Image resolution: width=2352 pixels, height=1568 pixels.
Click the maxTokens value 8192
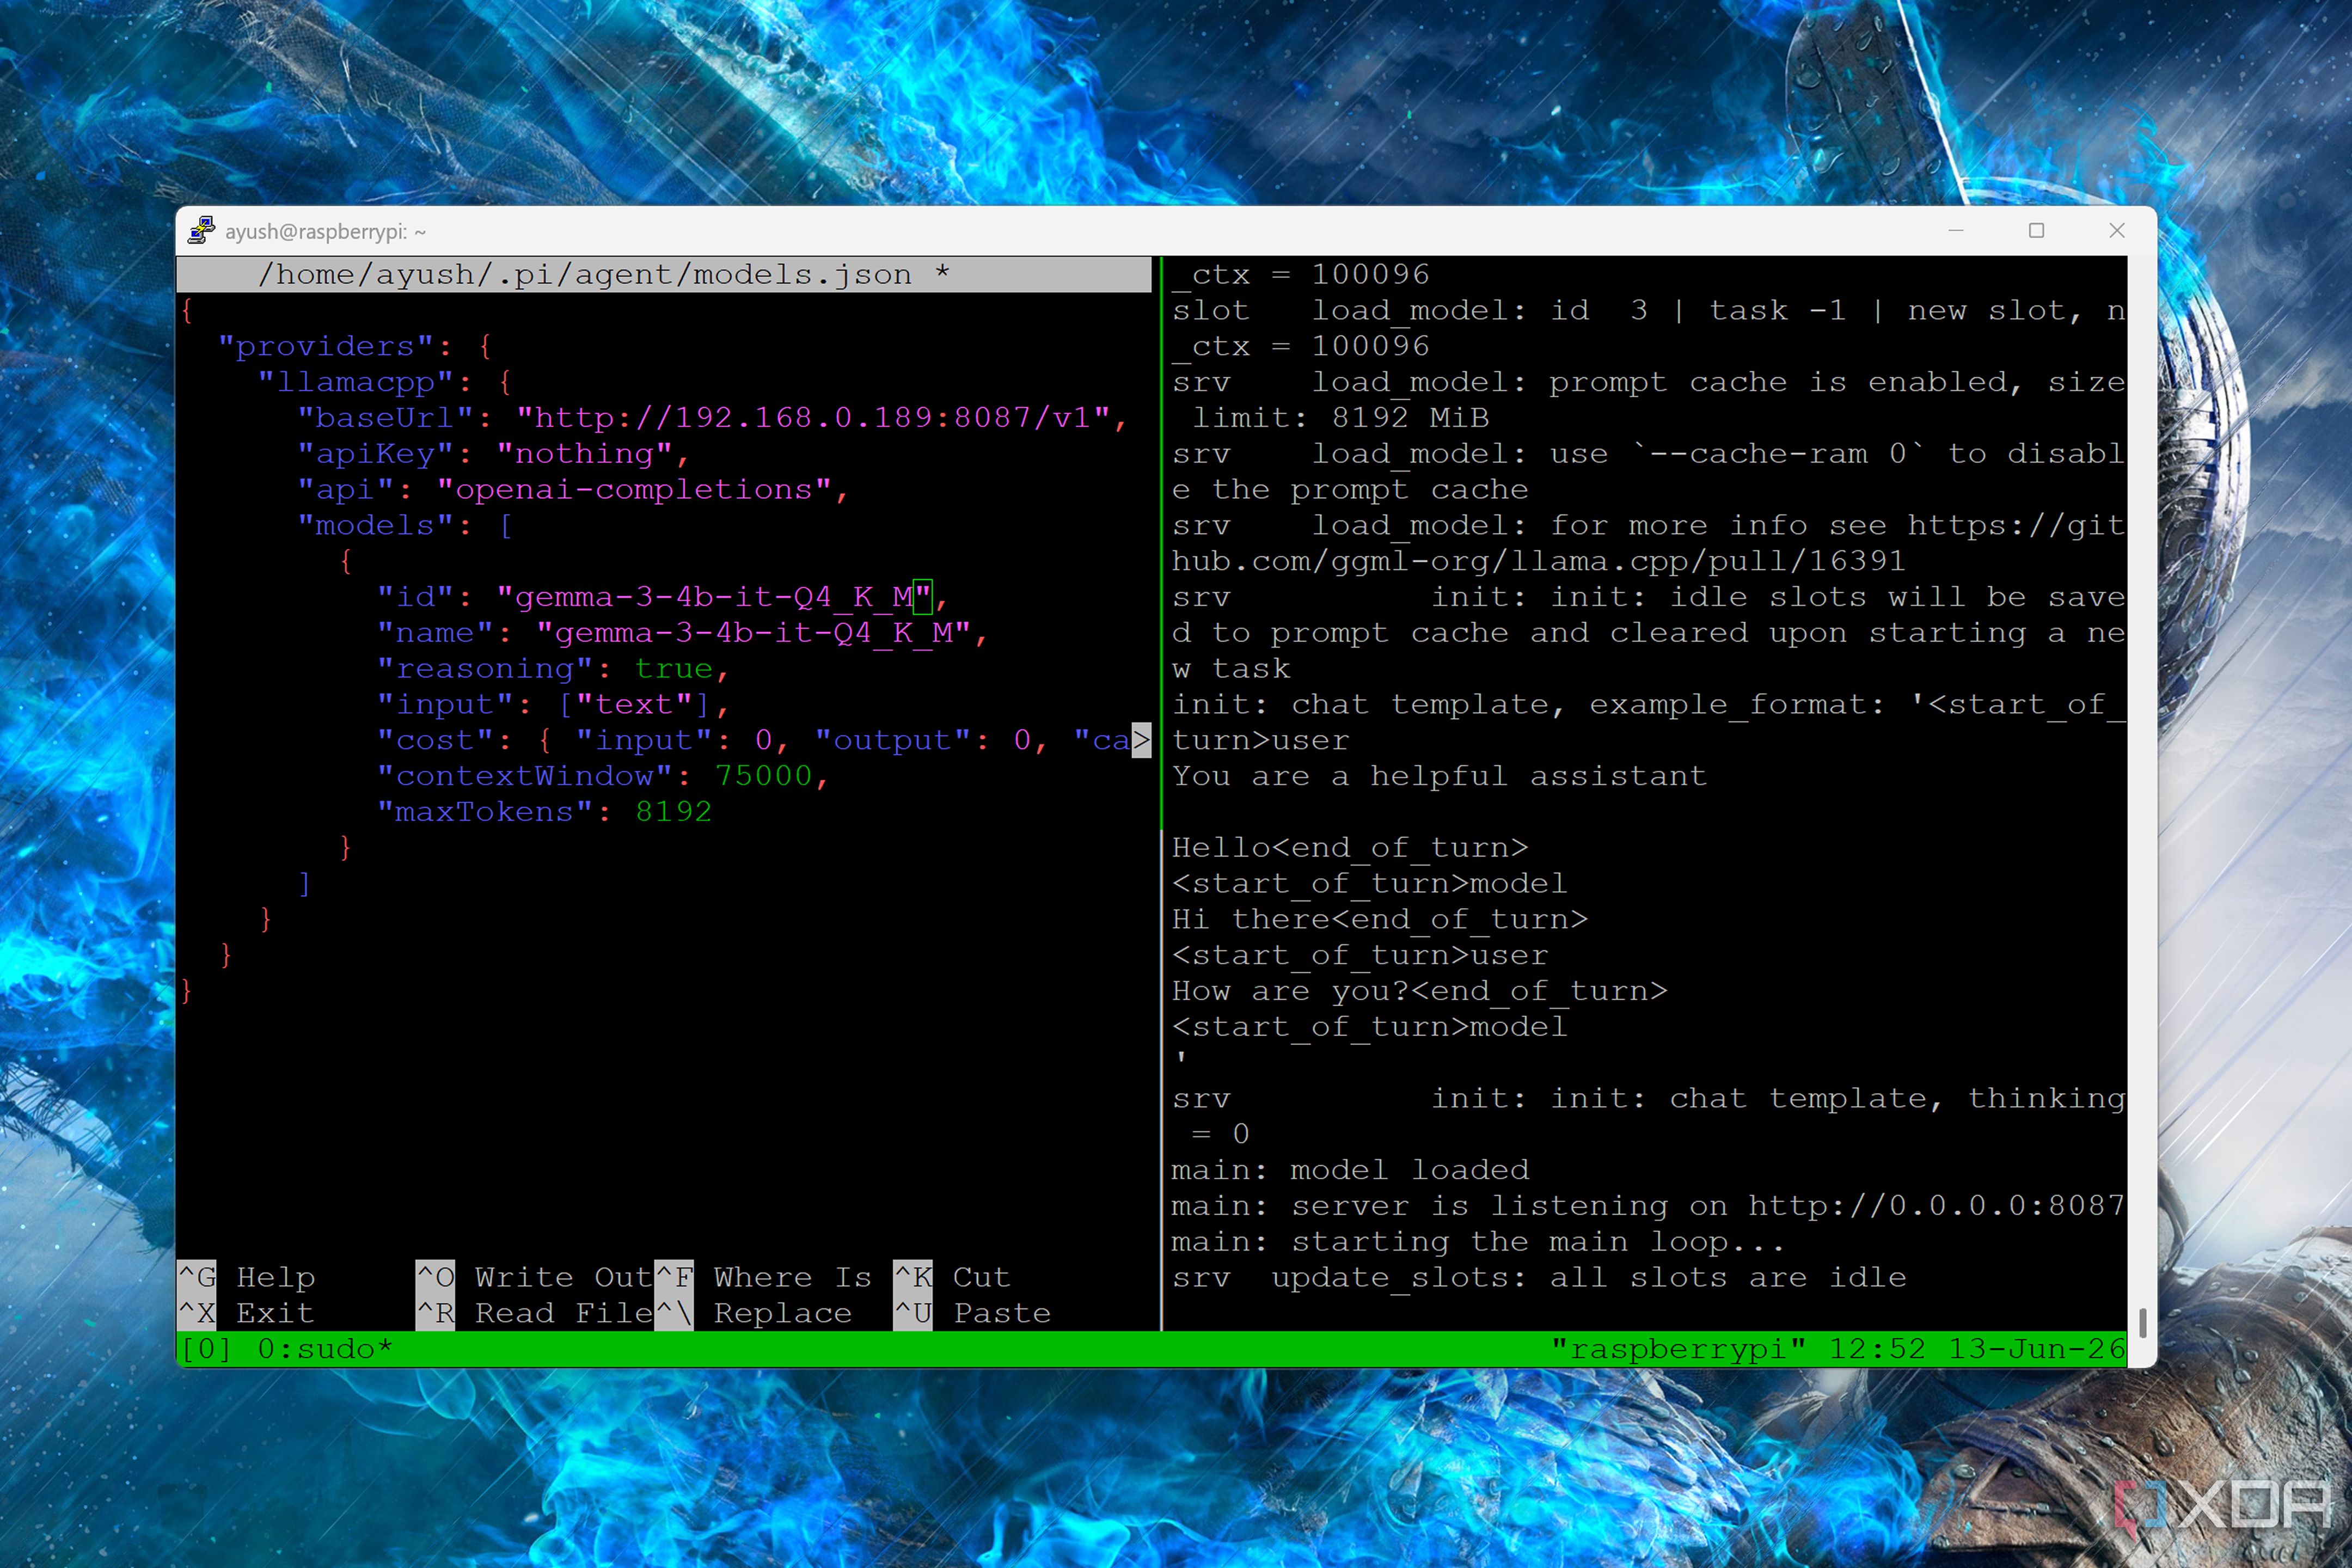click(674, 812)
